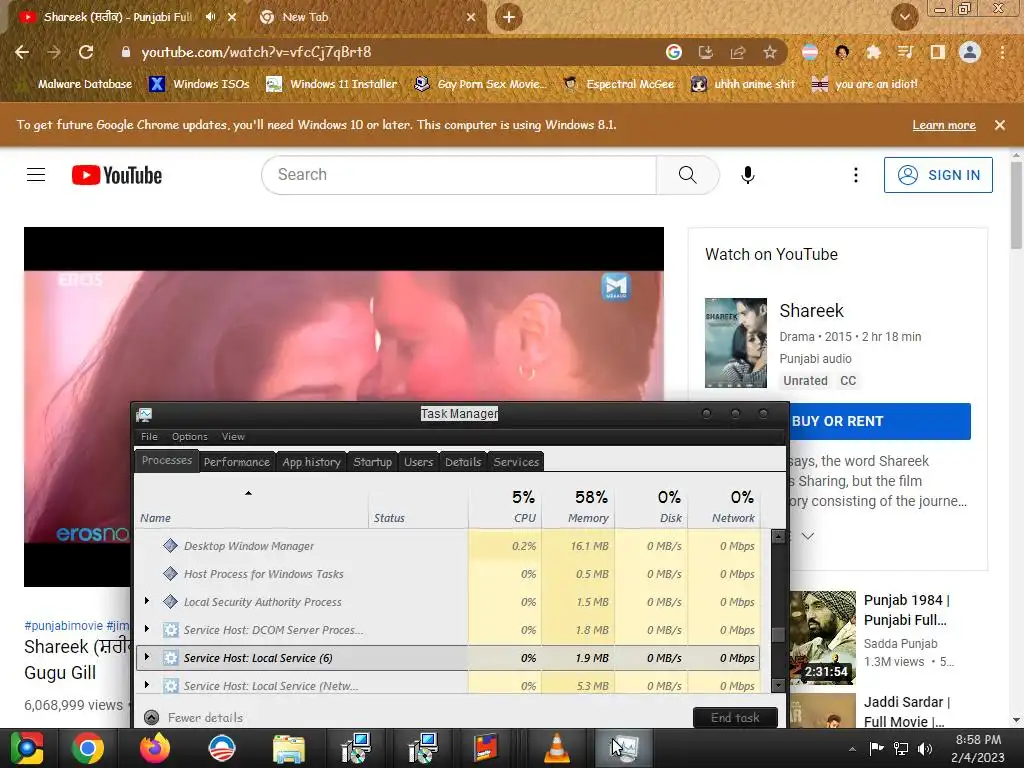
Task: Show hidden tray icons arrow
Action: coord(852,749)
